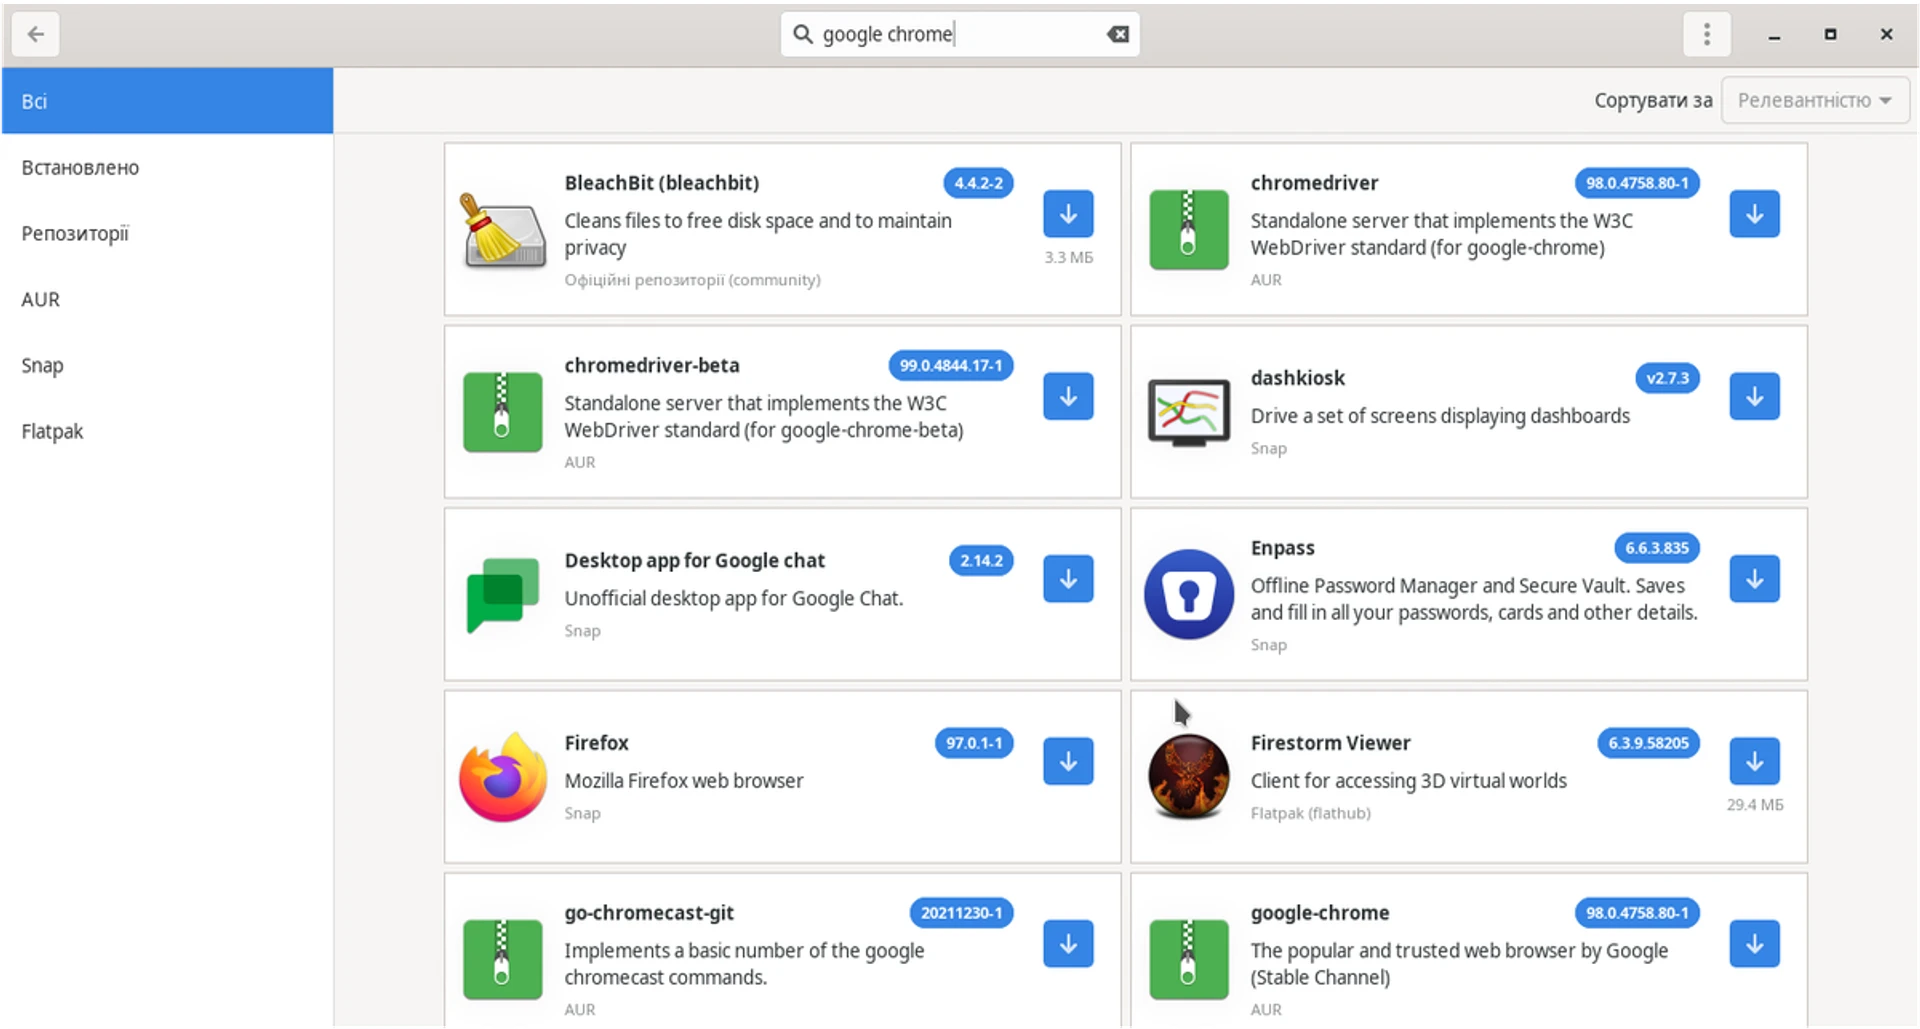Open the google-chrome title
This screenshot has height=1029, width=1920.
coord(1320,913)
